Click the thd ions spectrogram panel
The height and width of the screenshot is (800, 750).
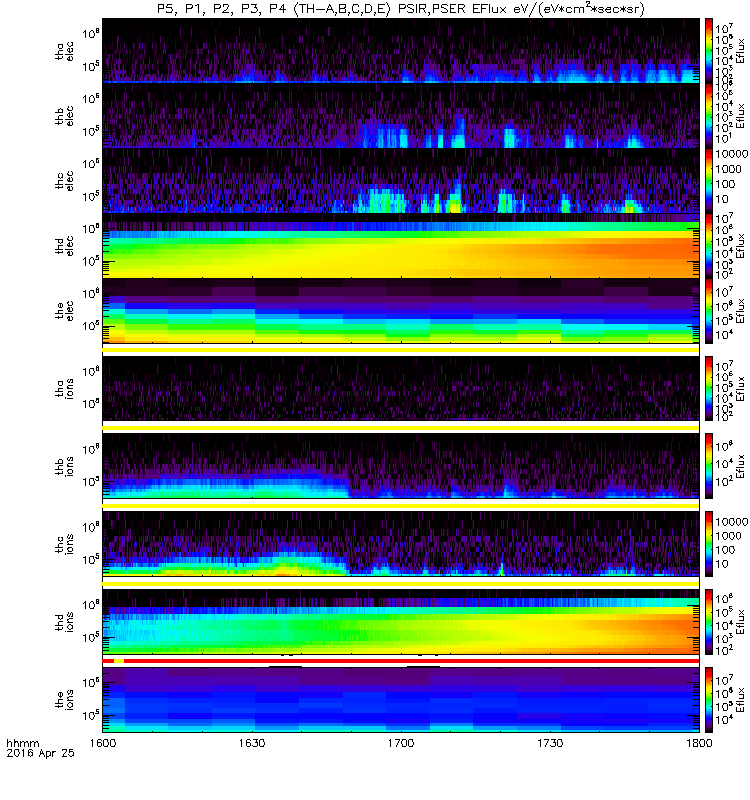click(401, 622)
